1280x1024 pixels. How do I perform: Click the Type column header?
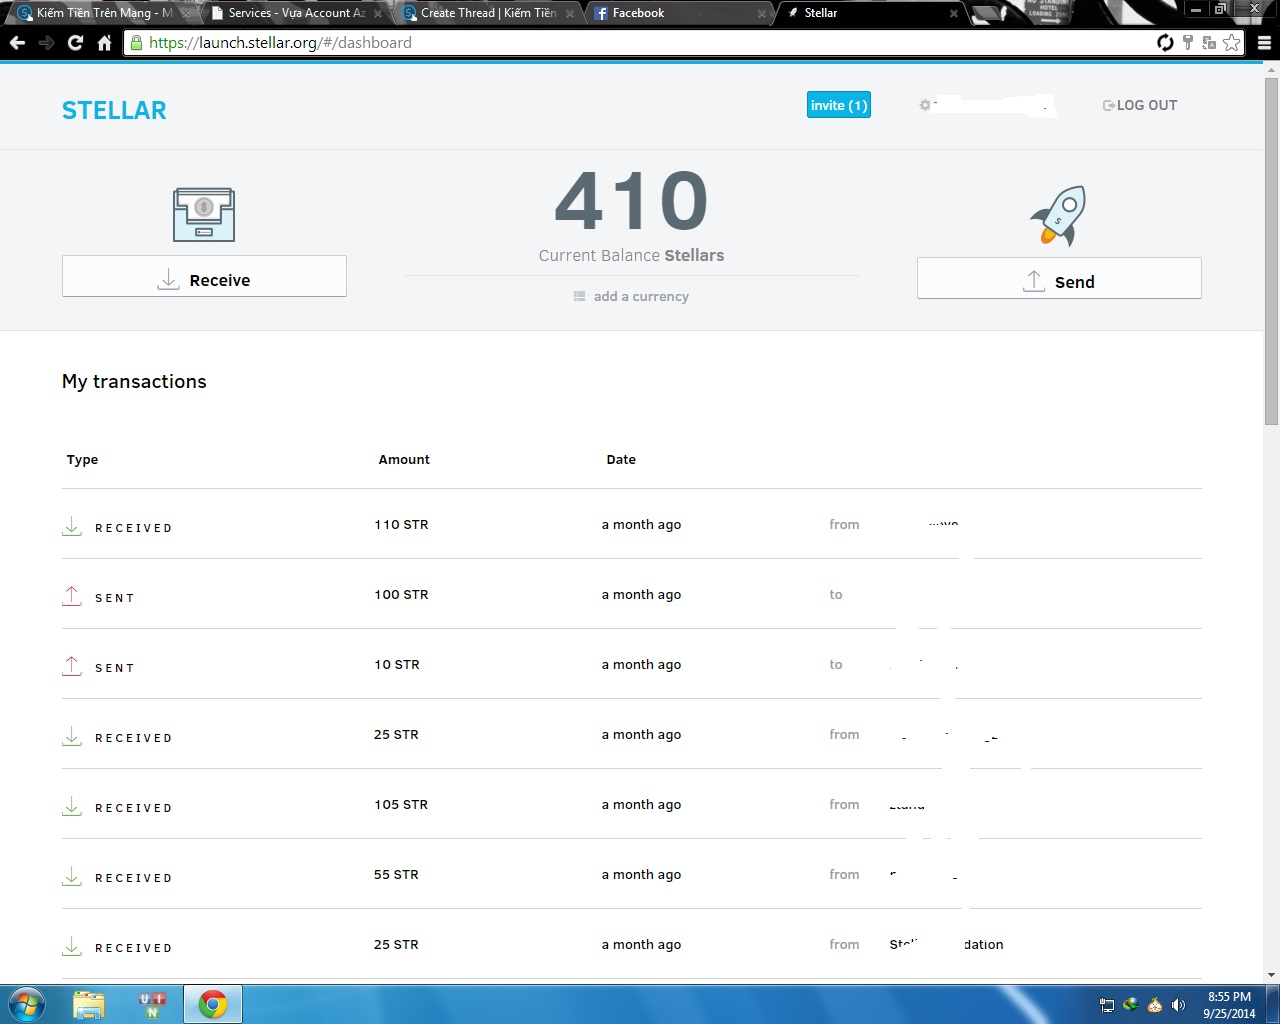pos(82,460)
